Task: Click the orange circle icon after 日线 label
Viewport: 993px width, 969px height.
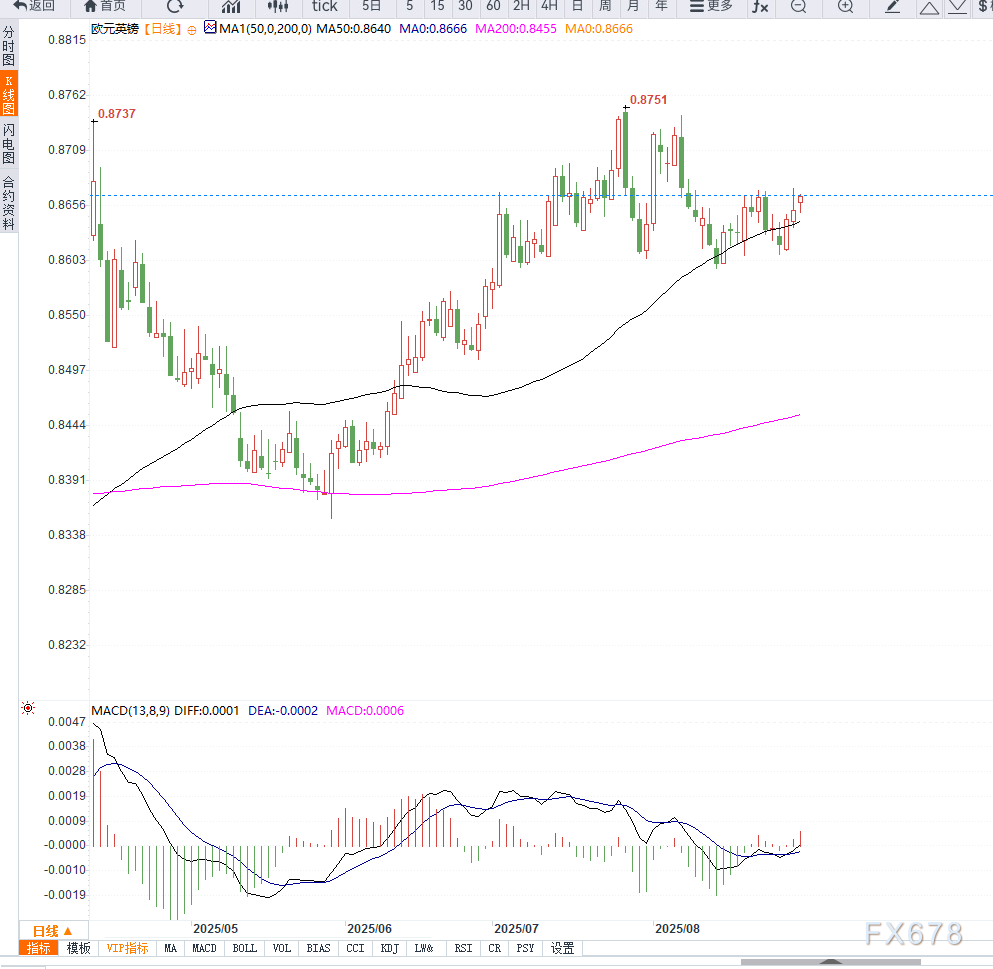Action: [x=192, y=30]
